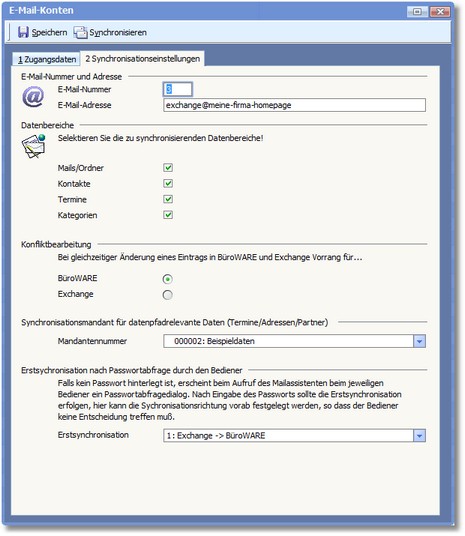Click the restore window button in title bar
This screenshot has height=536, width=465.
click(417, 11)
